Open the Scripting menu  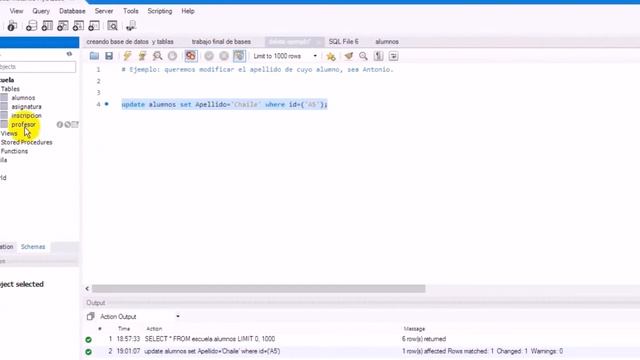point(160,11)
